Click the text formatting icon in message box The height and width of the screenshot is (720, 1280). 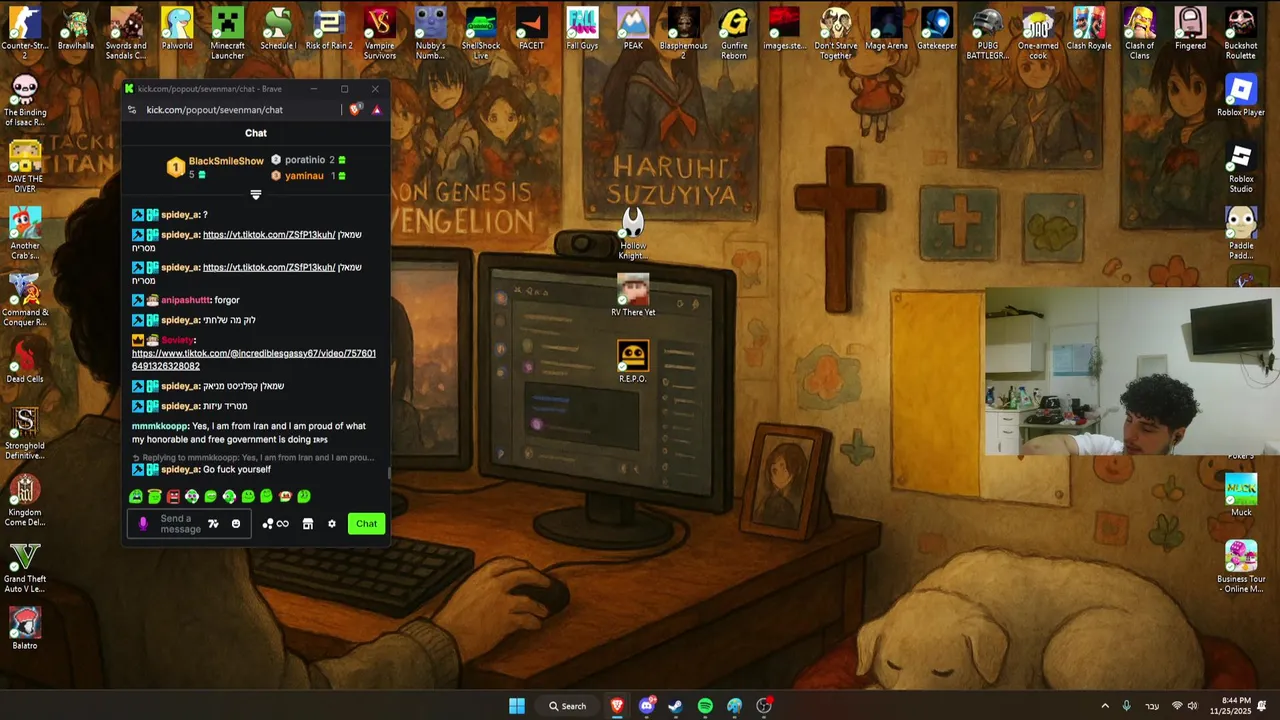(213, 524)
